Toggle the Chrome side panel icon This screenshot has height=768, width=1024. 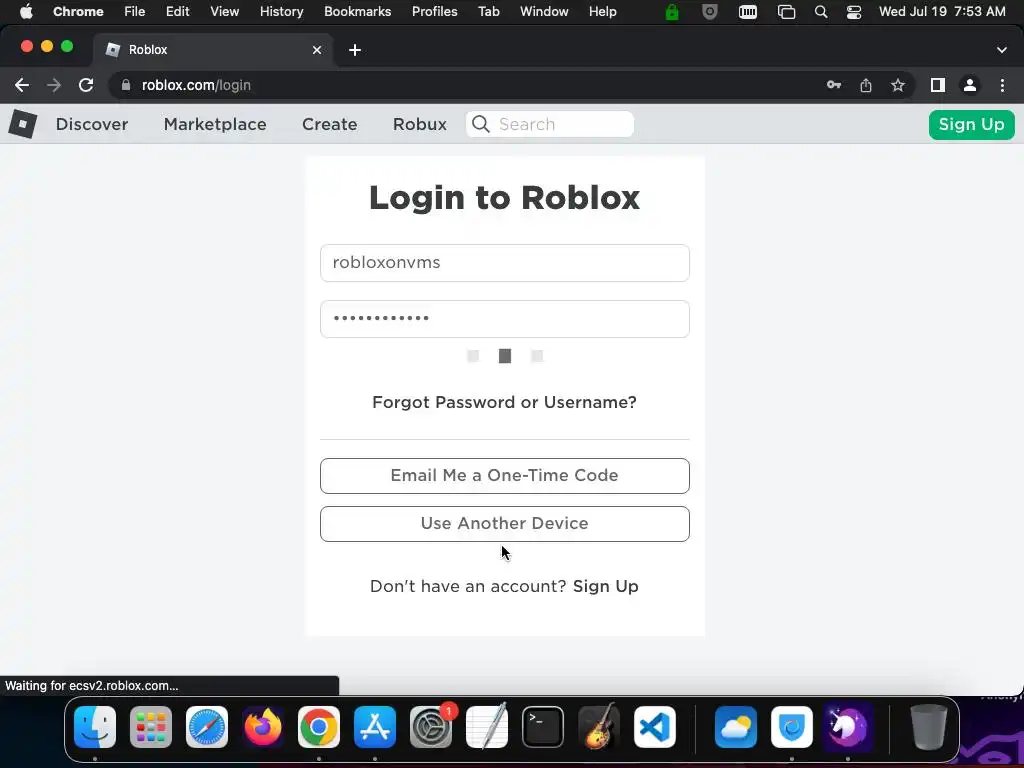pyautogui.click(x=938, y=85)
